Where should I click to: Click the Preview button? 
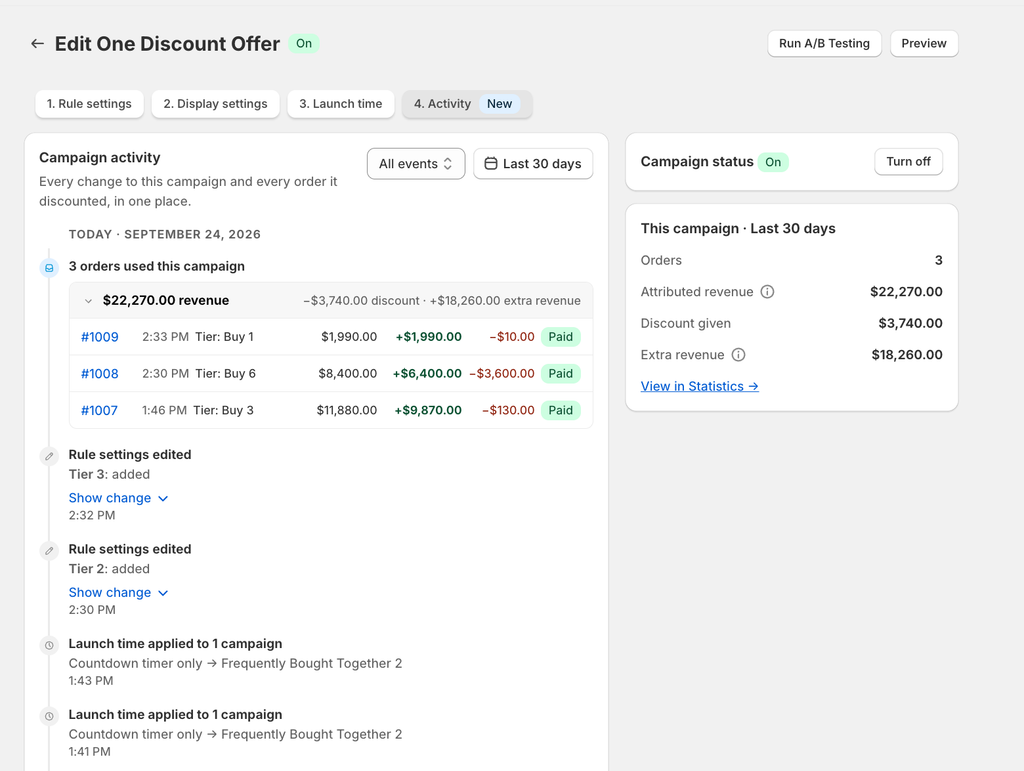pyautogui.click(x=924, y=44)
